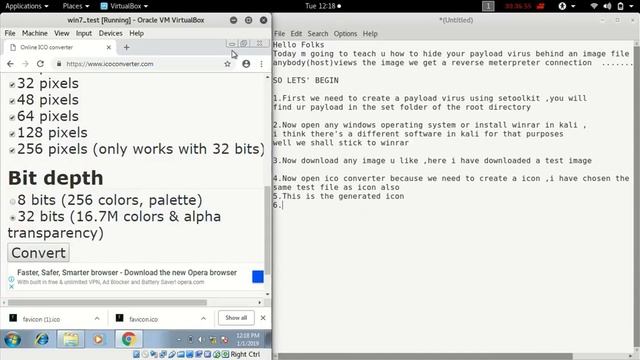Open the Chrome profile account icon

[x=246, y=64]
